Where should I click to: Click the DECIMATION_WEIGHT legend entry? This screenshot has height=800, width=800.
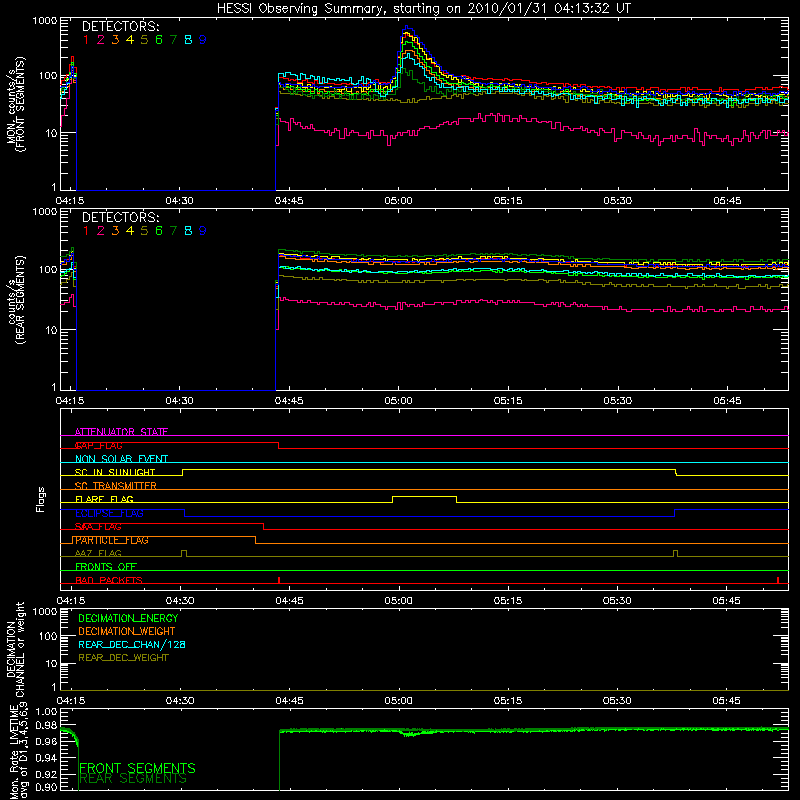tap(127, 632)
